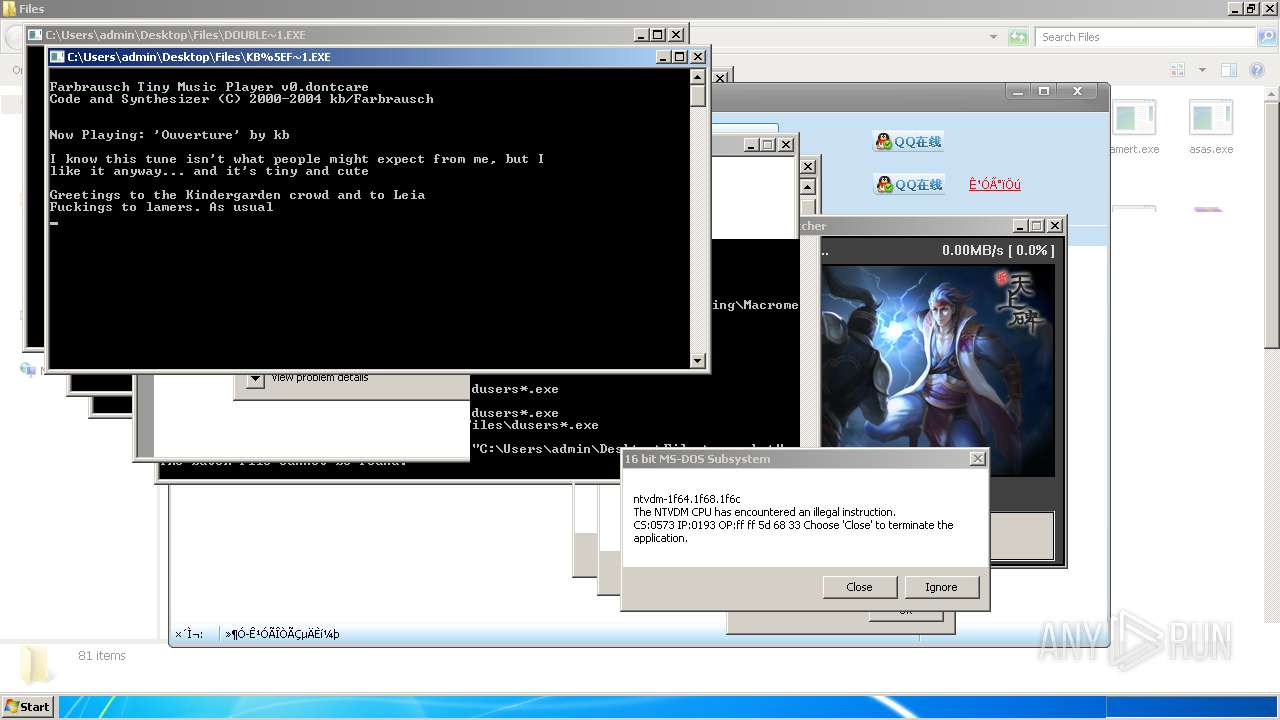Focus the Search Files box
1280x720 pixels.
tap(1144, 37)
